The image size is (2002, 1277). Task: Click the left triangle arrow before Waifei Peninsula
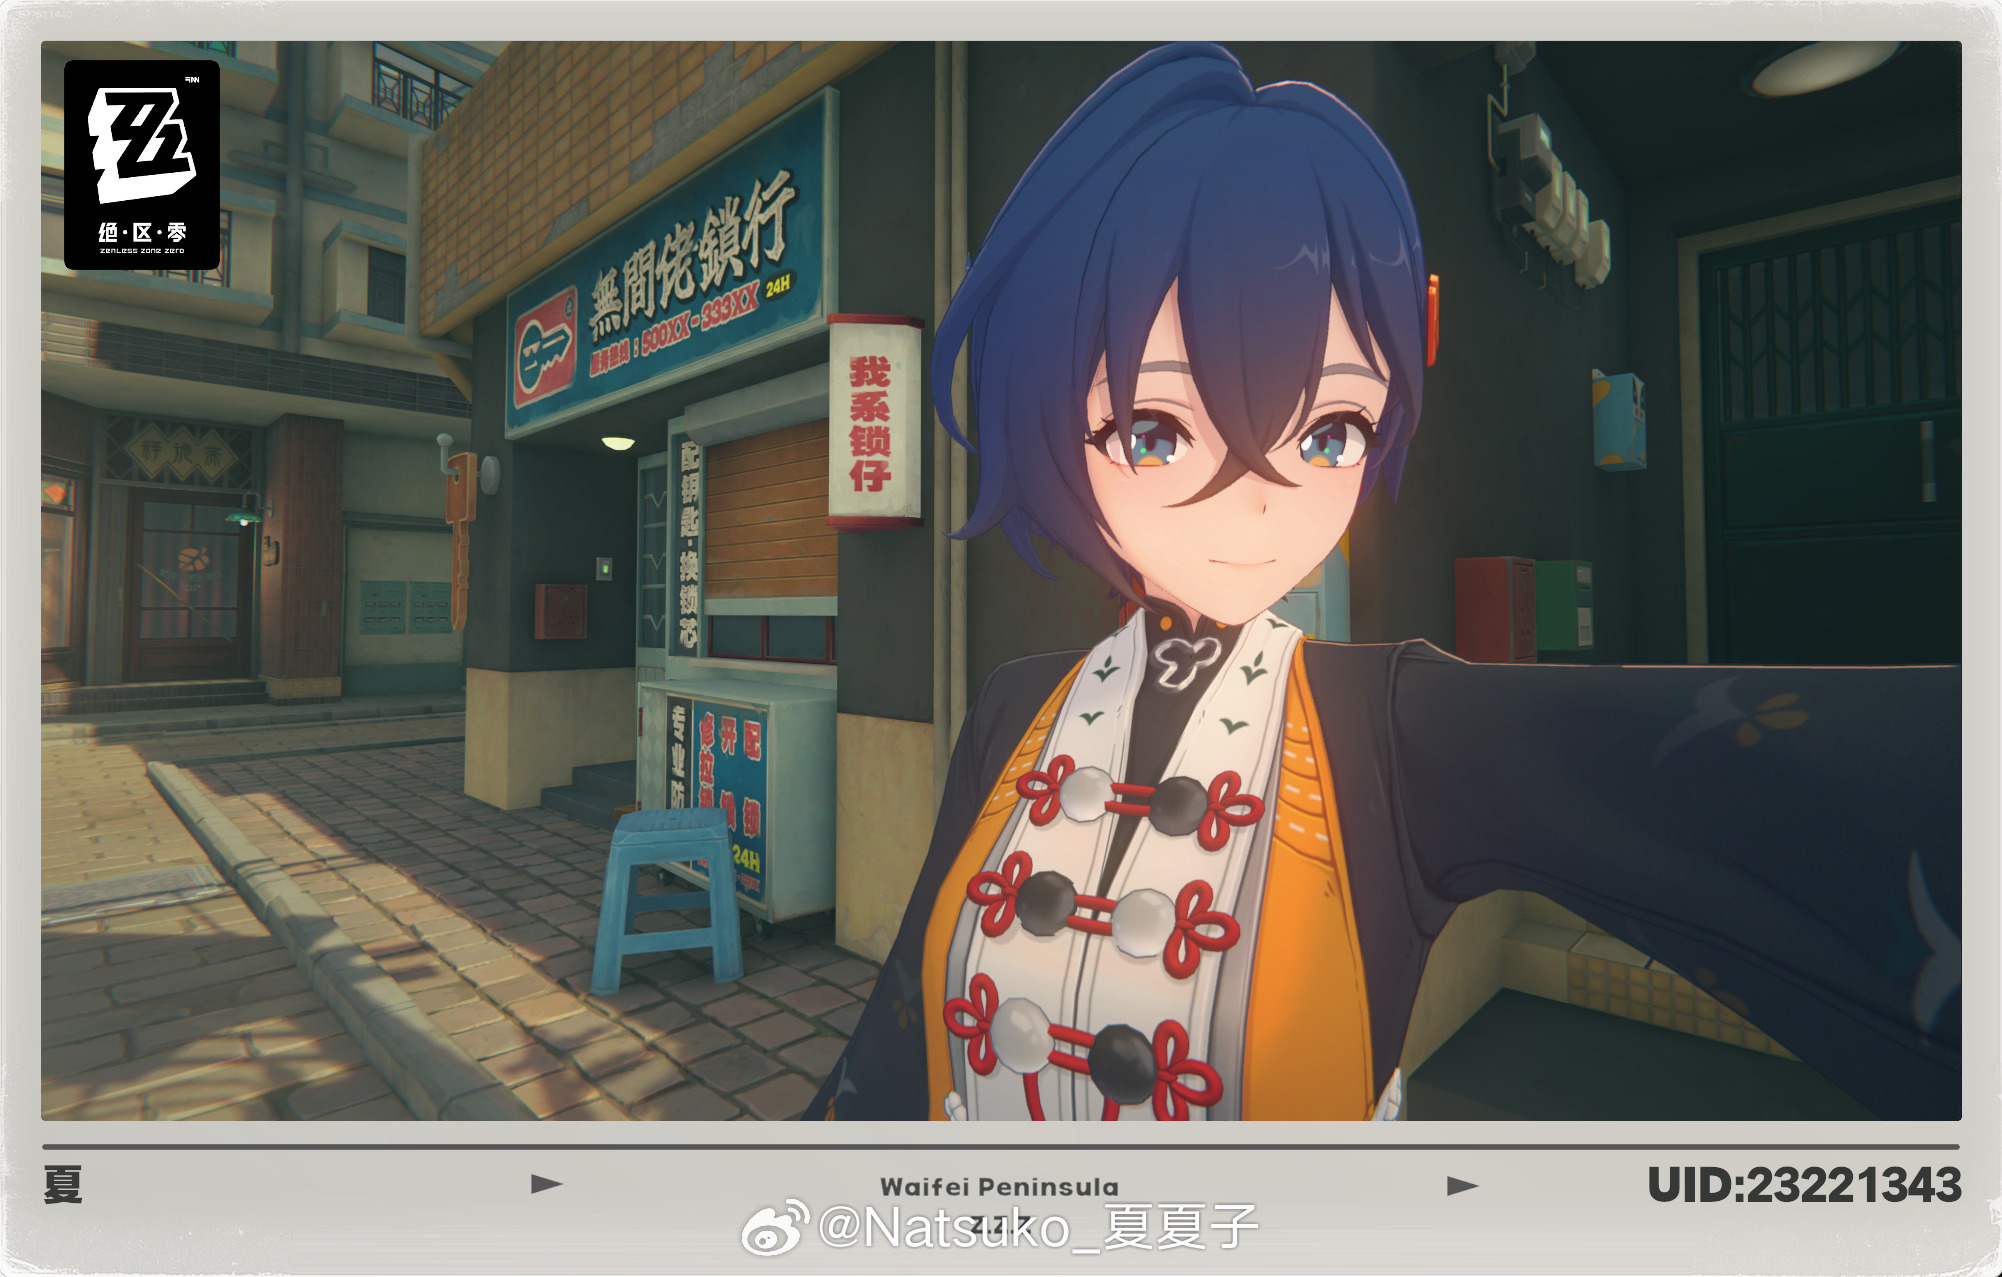click(x=546, y=1184)
